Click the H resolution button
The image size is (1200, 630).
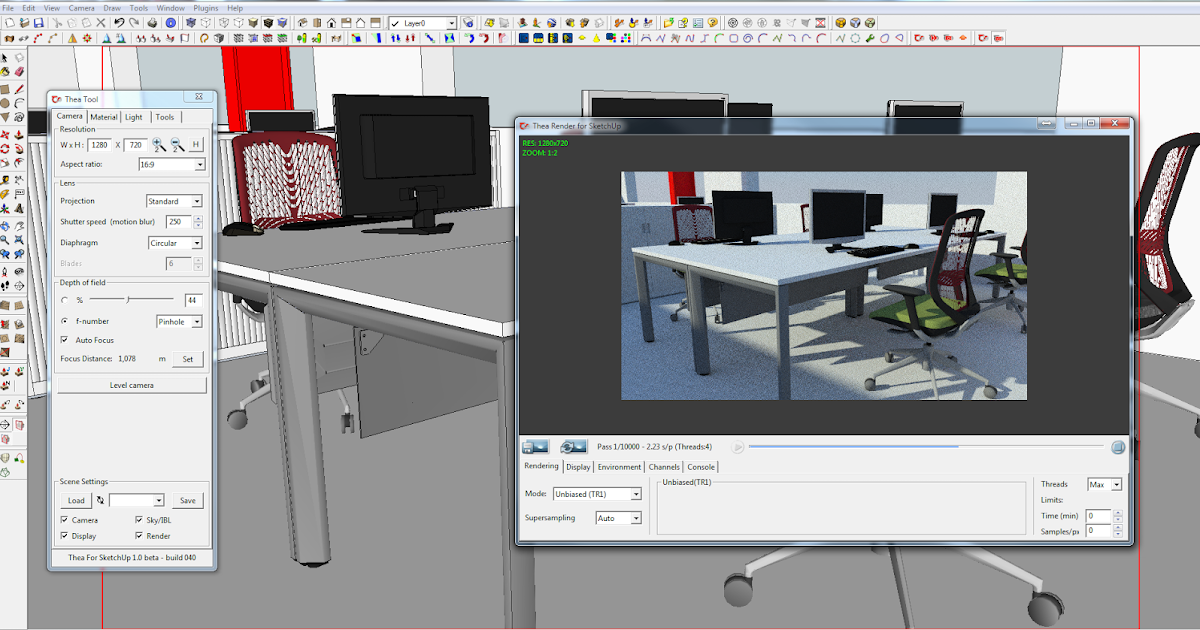click(196, 144)
